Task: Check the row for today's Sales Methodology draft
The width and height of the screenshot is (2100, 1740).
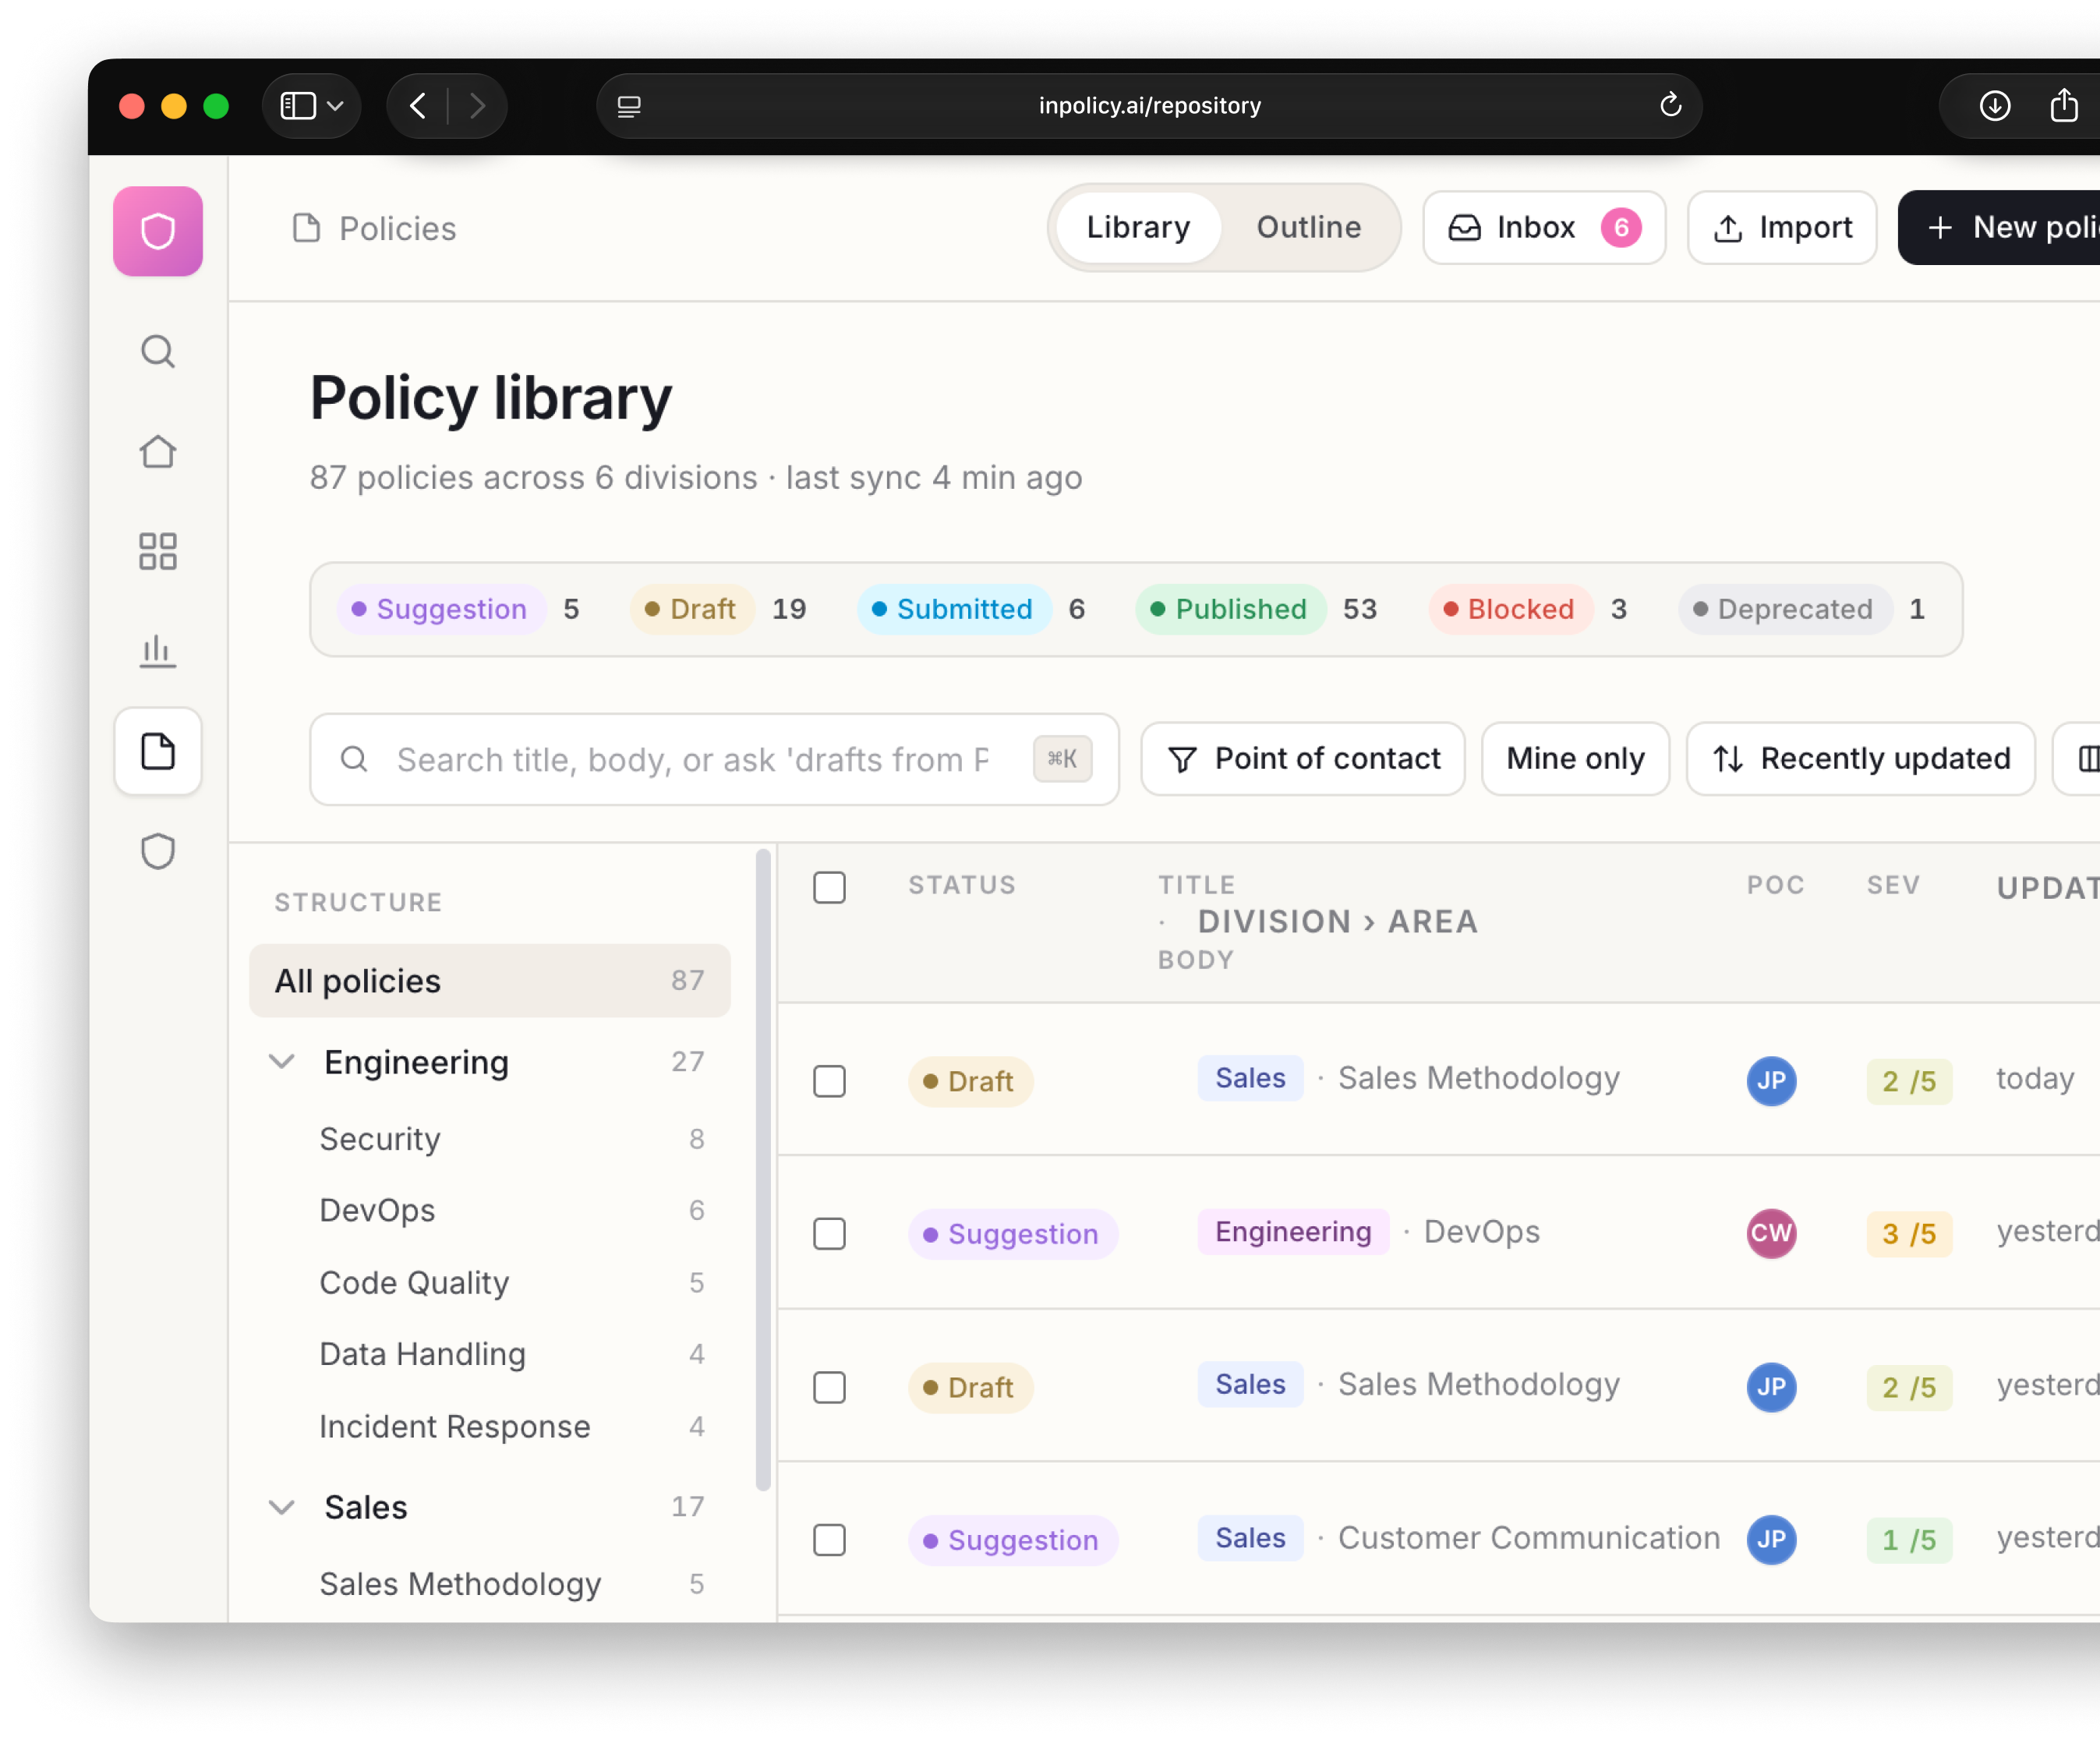Action: pyautogui.click(x=829, y=1081)
